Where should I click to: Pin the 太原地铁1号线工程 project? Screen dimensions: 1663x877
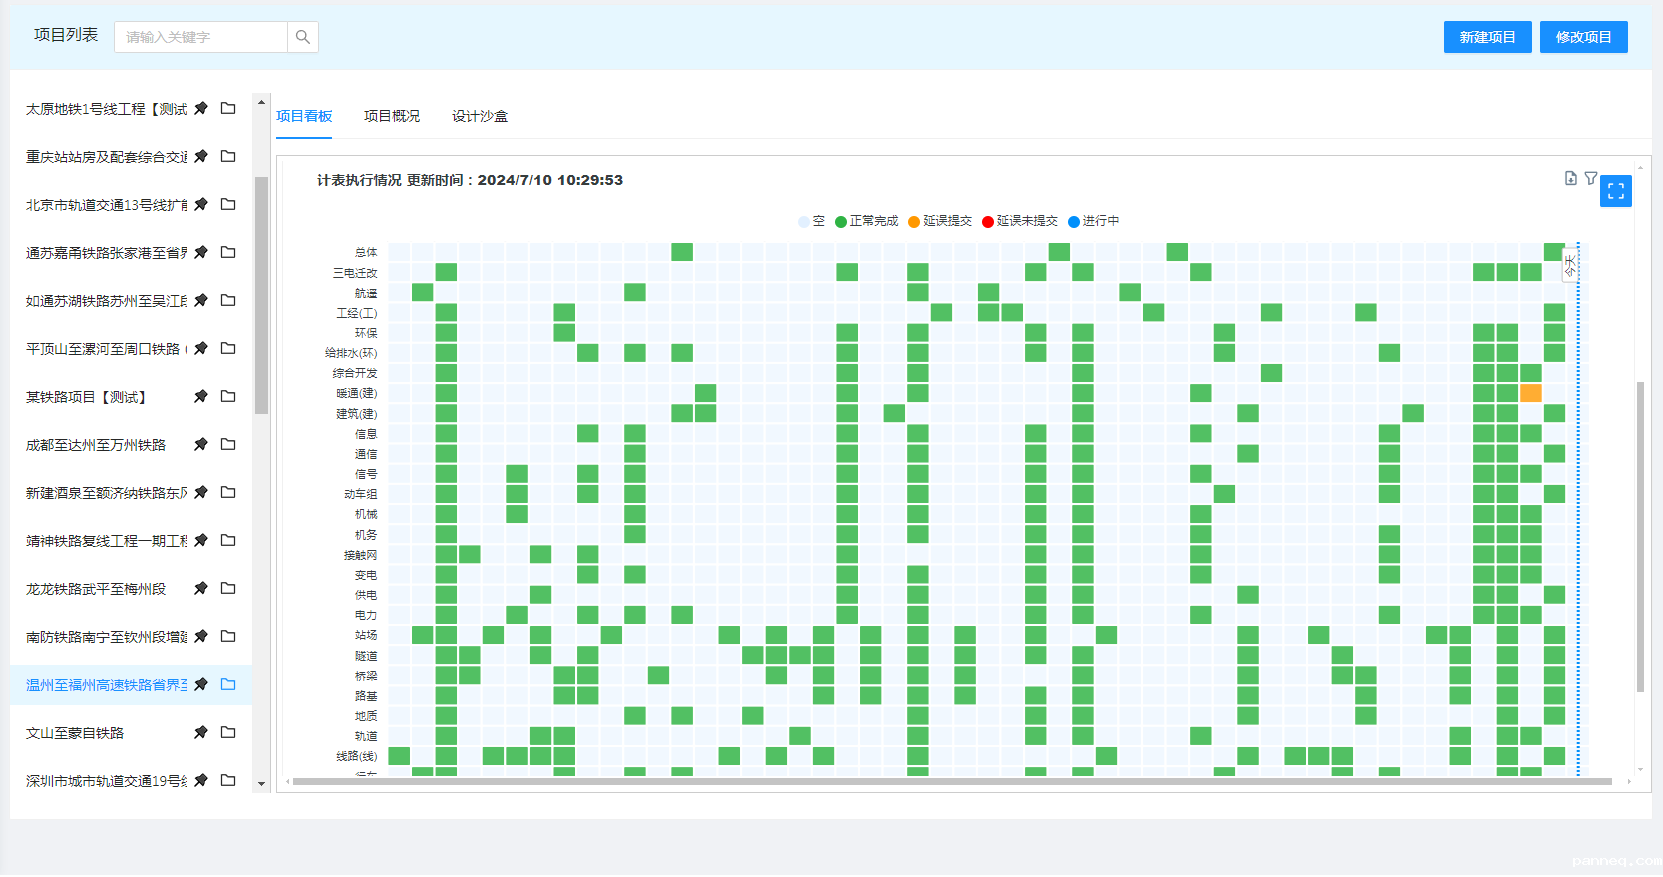pos(201,108)
